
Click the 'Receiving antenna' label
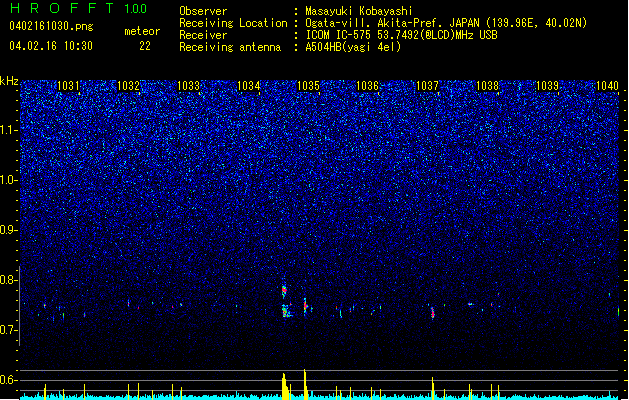tap(230, 47)
